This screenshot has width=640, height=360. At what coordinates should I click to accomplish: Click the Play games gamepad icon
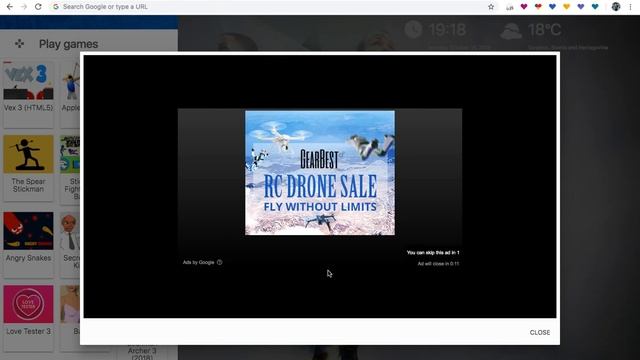coord(19,44)
